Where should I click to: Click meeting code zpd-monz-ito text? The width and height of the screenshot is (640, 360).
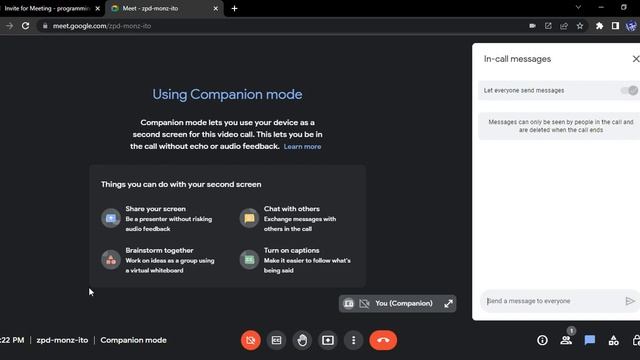pos(62,340)
